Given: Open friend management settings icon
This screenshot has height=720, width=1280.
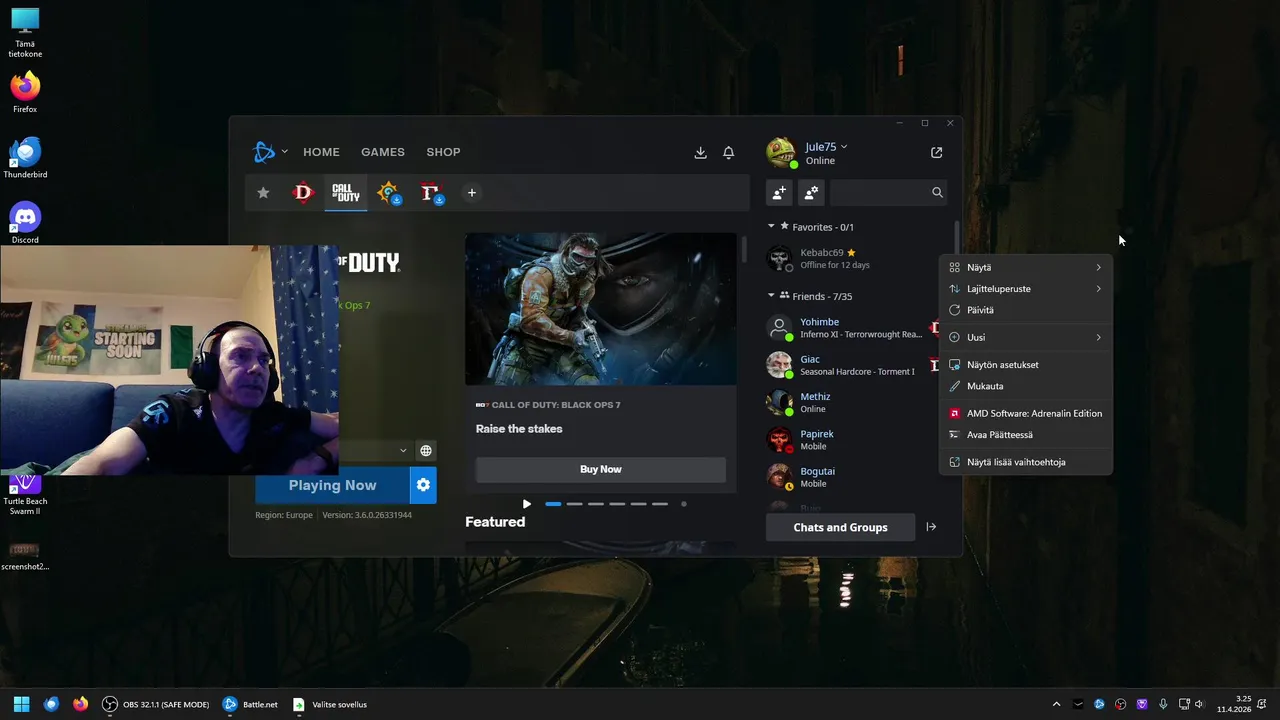Looking at the screenshot, I should (x=811, y=192).
